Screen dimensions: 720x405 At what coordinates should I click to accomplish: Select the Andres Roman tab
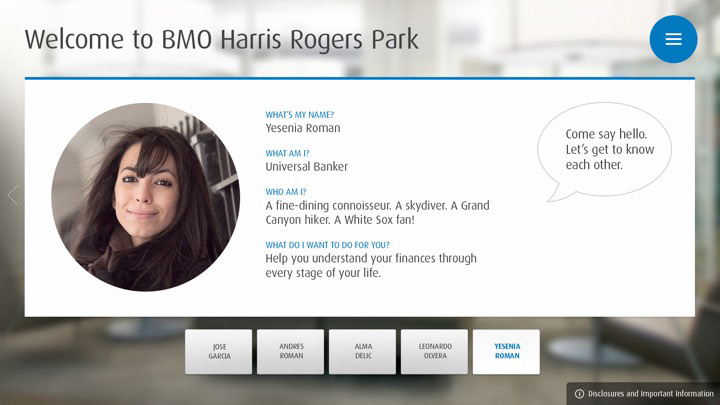290,351
